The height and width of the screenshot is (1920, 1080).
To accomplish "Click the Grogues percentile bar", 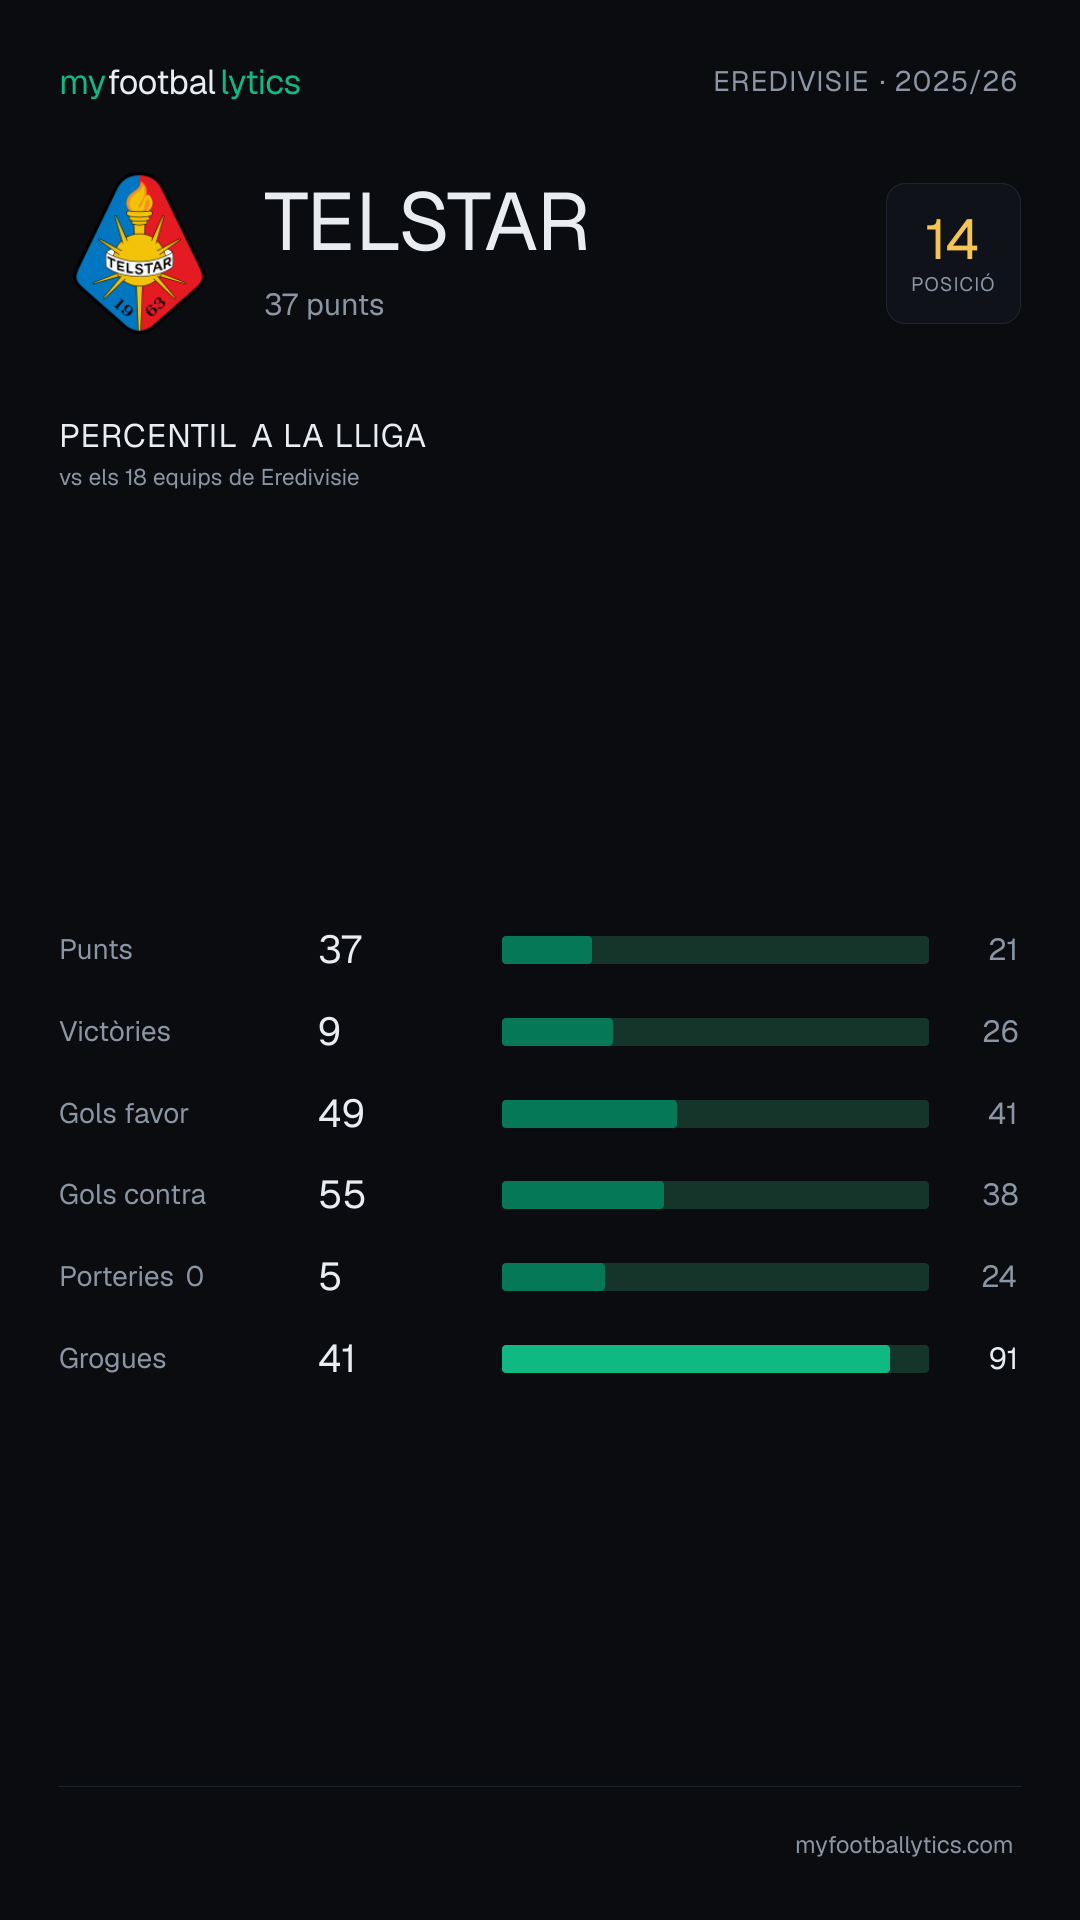I will point(715,1359).
